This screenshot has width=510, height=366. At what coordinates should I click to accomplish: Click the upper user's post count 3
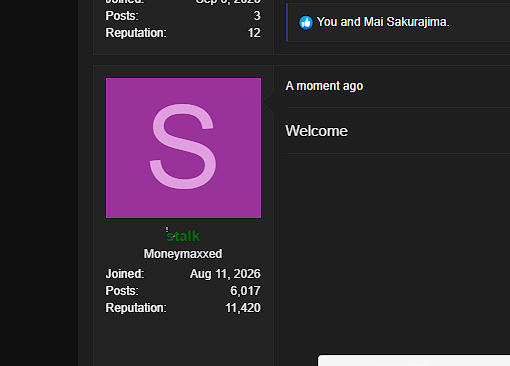(x=257, y=16)
